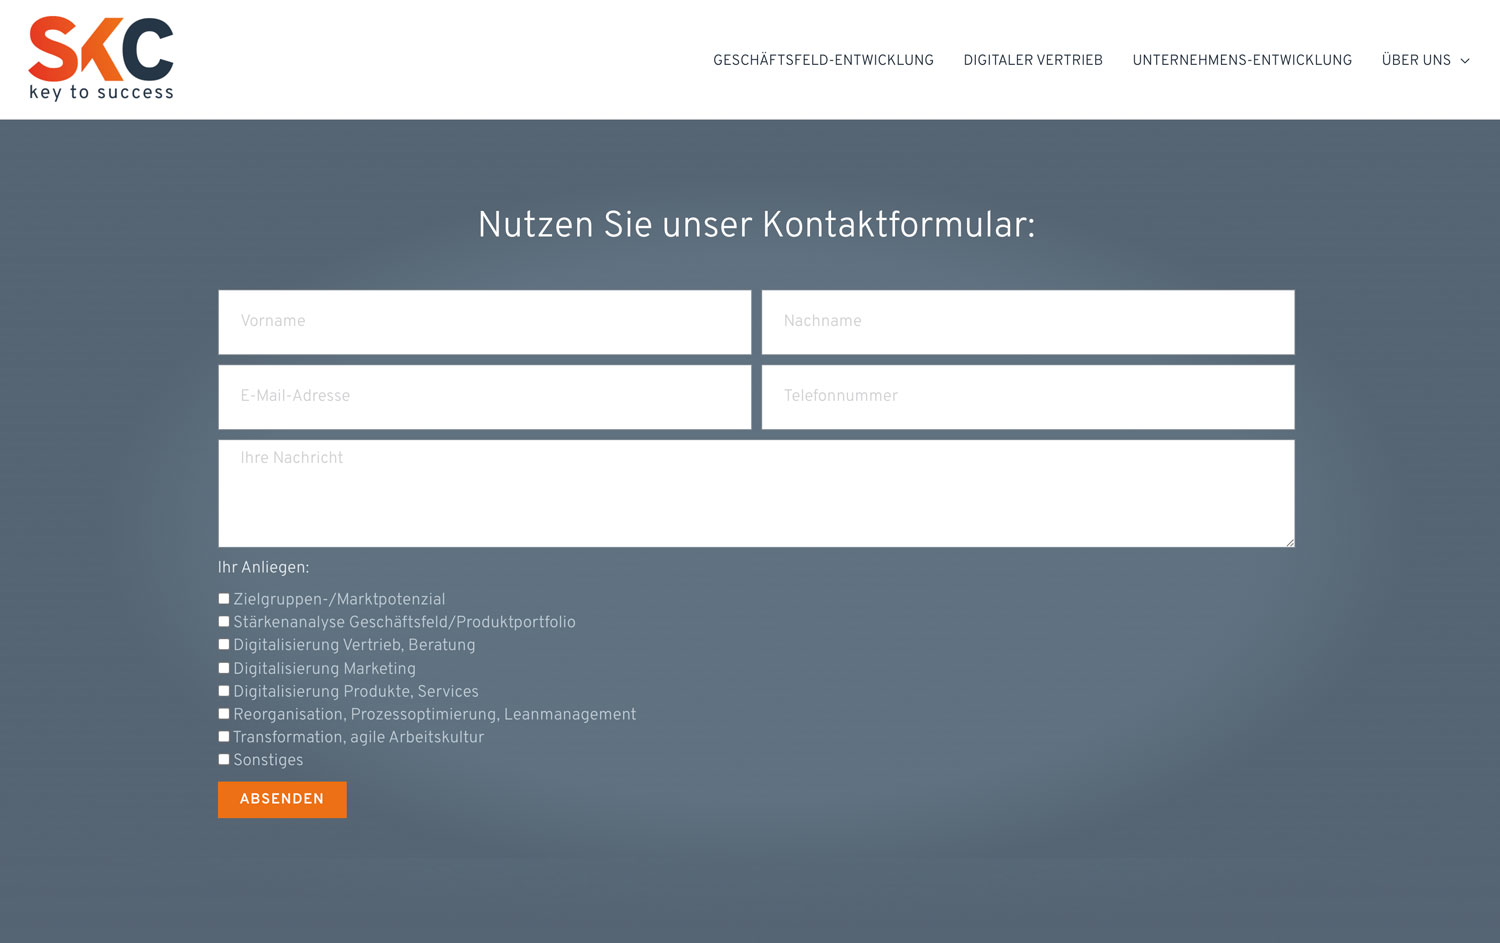Check the Reorganisation, Prozessoptimierung, Leanmanagement box

coord(224,714)
